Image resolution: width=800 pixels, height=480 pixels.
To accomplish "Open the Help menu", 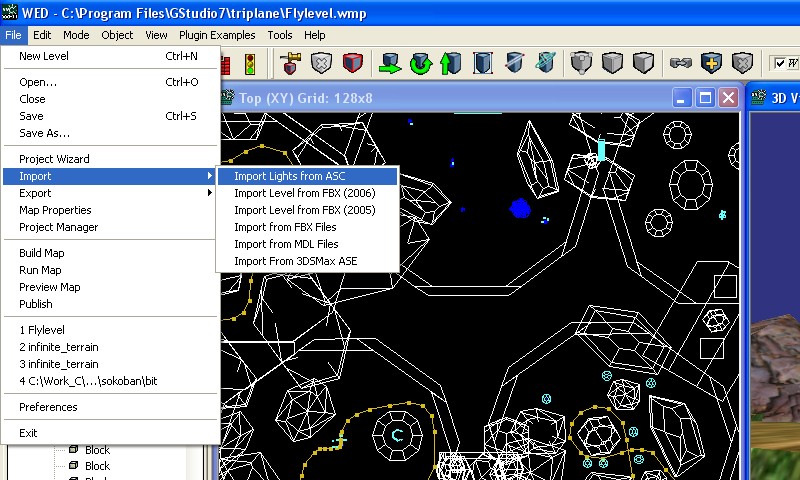I will click(x=314, y=35).
